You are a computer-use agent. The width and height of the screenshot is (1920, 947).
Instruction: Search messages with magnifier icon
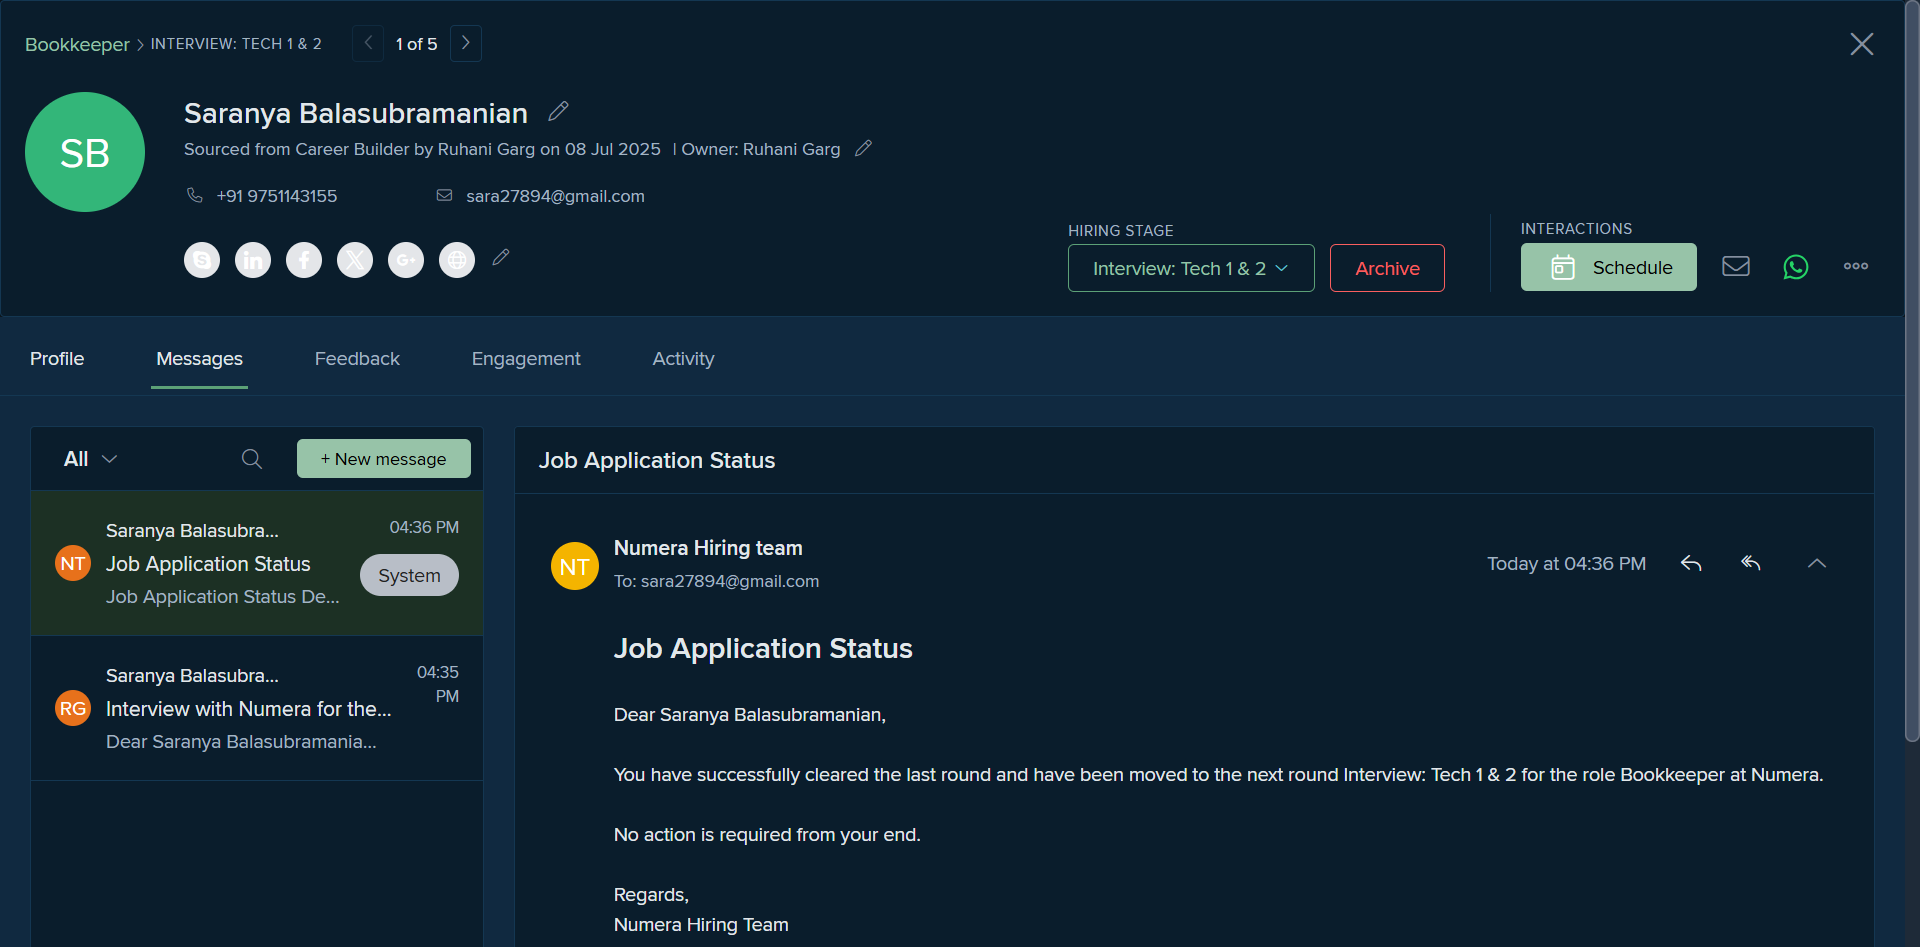pyautogui.click(x=252, y=458)
